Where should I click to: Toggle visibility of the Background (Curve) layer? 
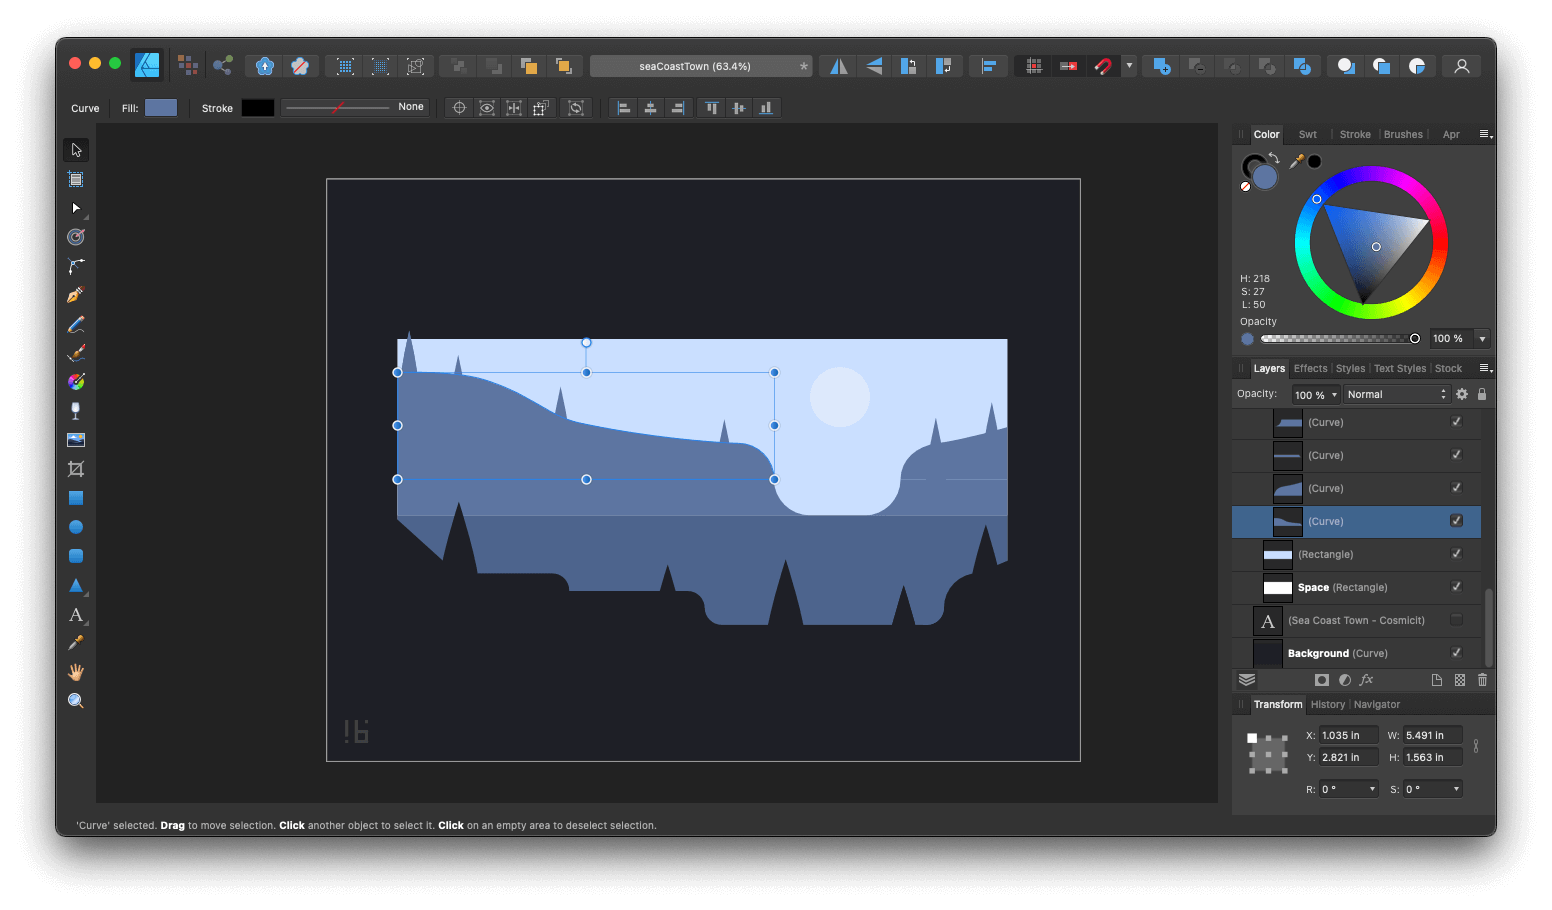pos(1456,653)
